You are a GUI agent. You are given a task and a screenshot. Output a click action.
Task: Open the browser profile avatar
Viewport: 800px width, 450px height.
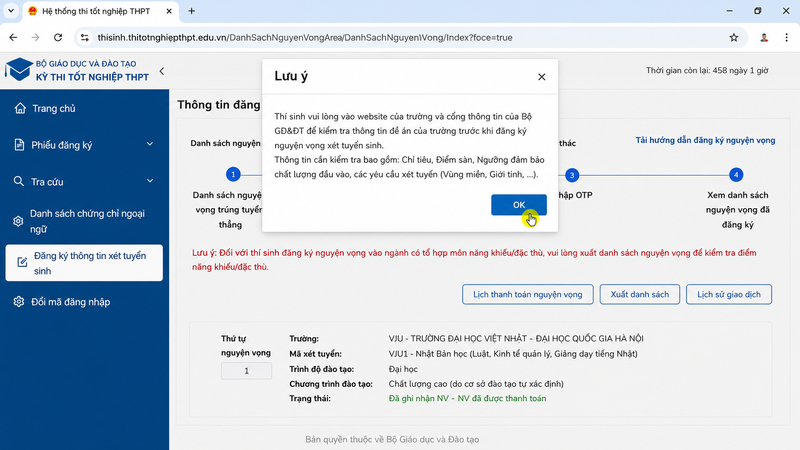(x=764, y=37)
